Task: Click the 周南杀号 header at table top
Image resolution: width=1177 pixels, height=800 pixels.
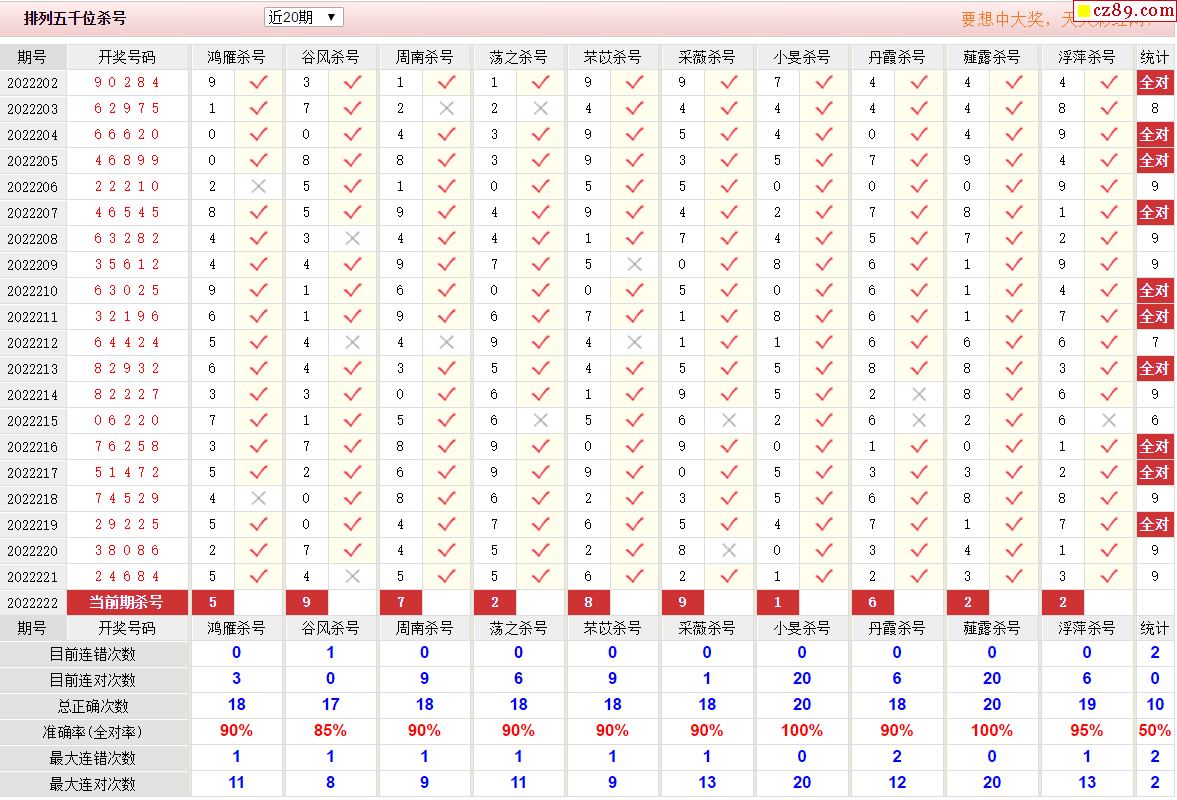Action: click(x=424, y=57)
